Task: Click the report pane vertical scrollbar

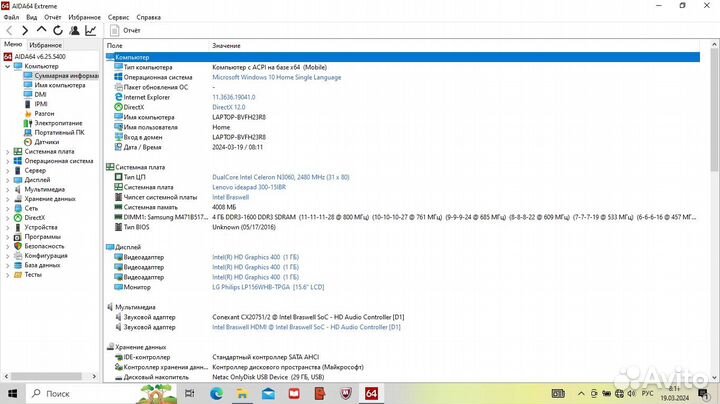Action: point(714,108)
